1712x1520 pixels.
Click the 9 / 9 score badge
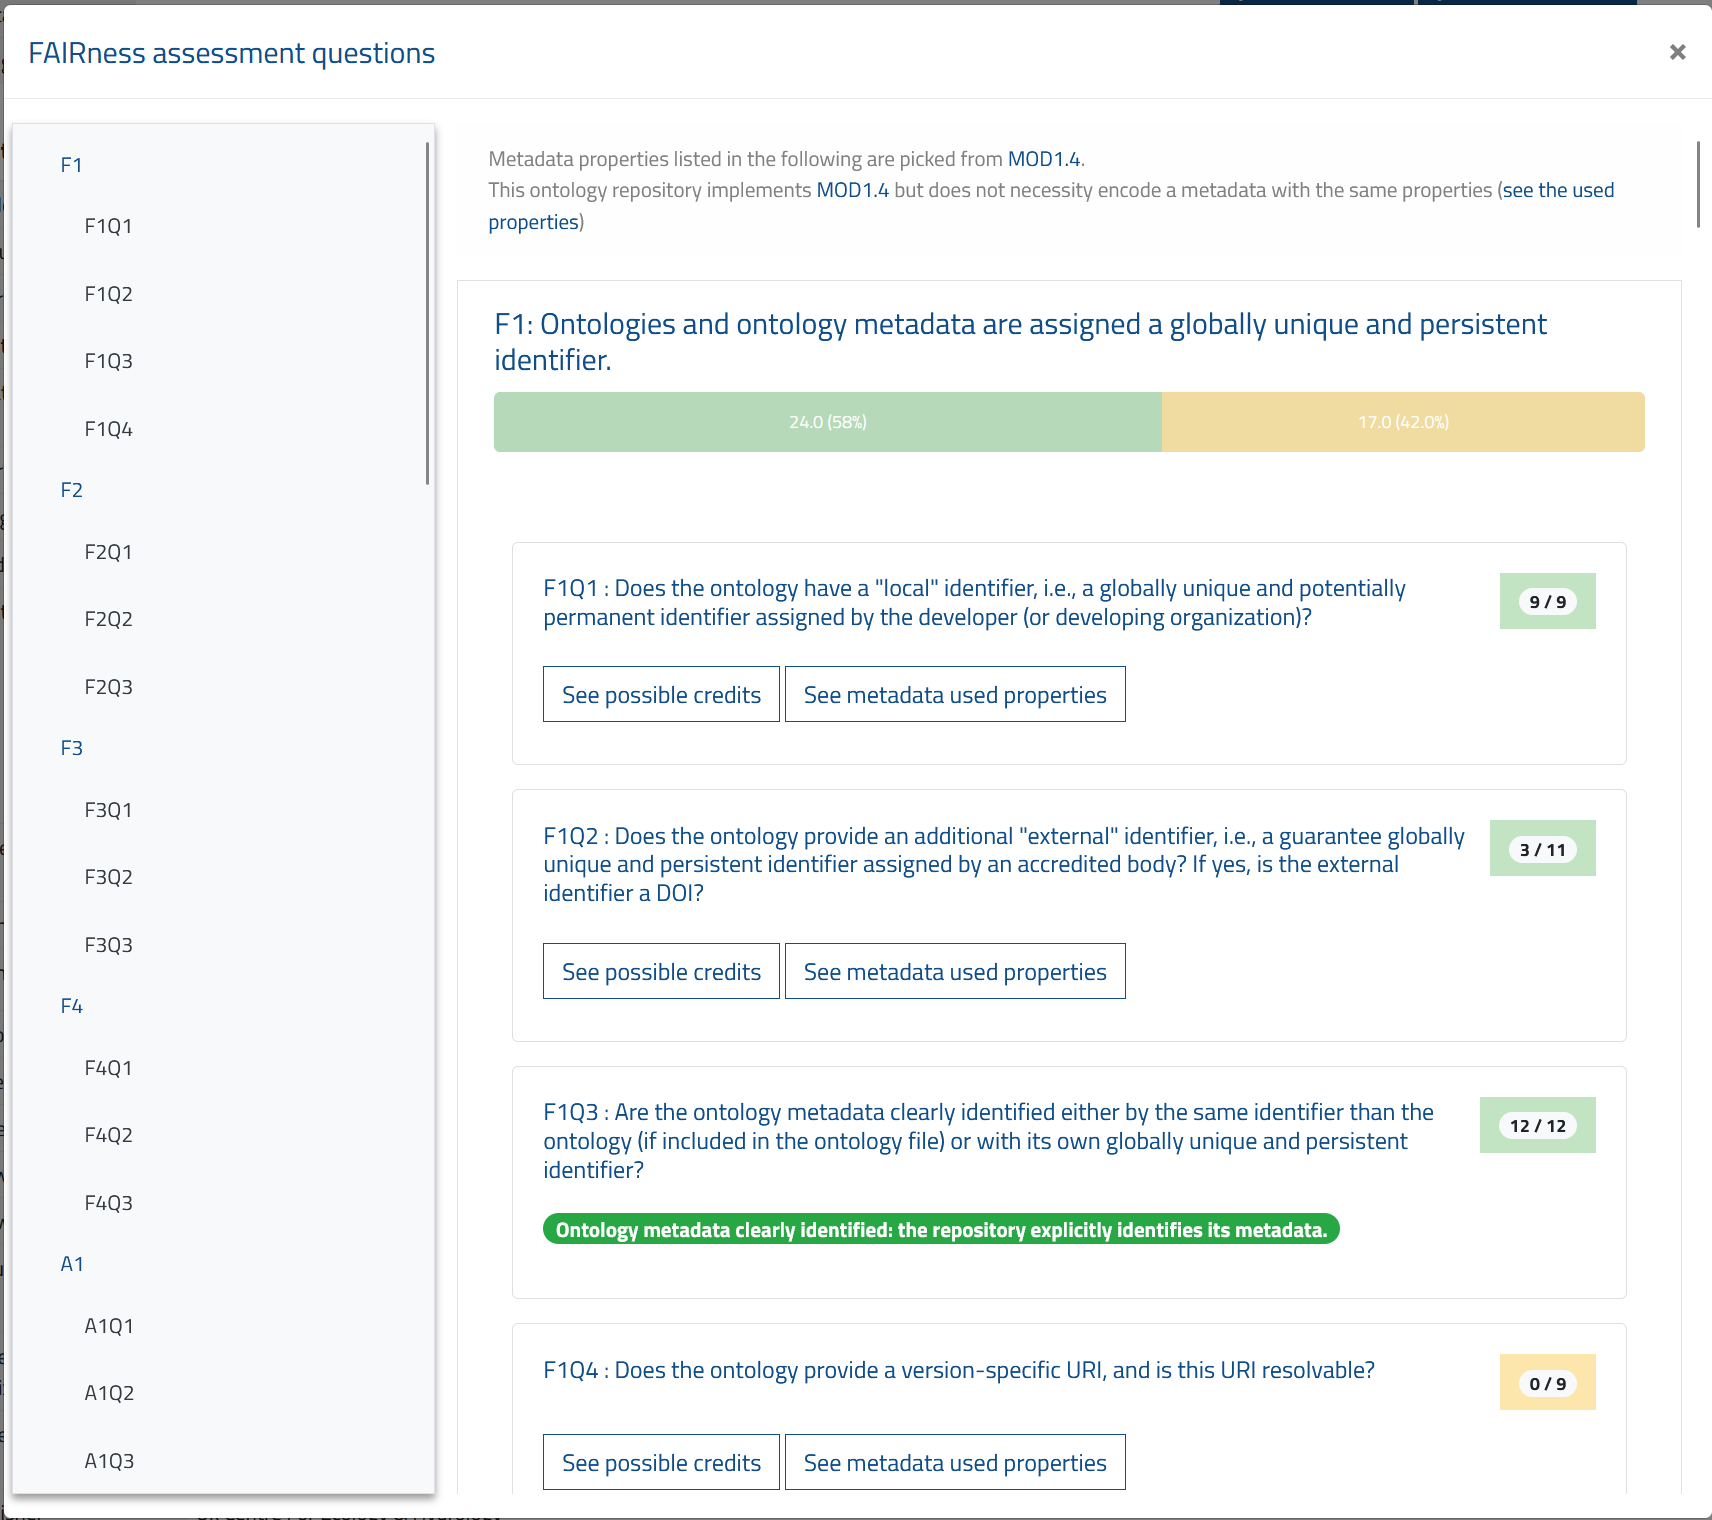[1547, 602]
